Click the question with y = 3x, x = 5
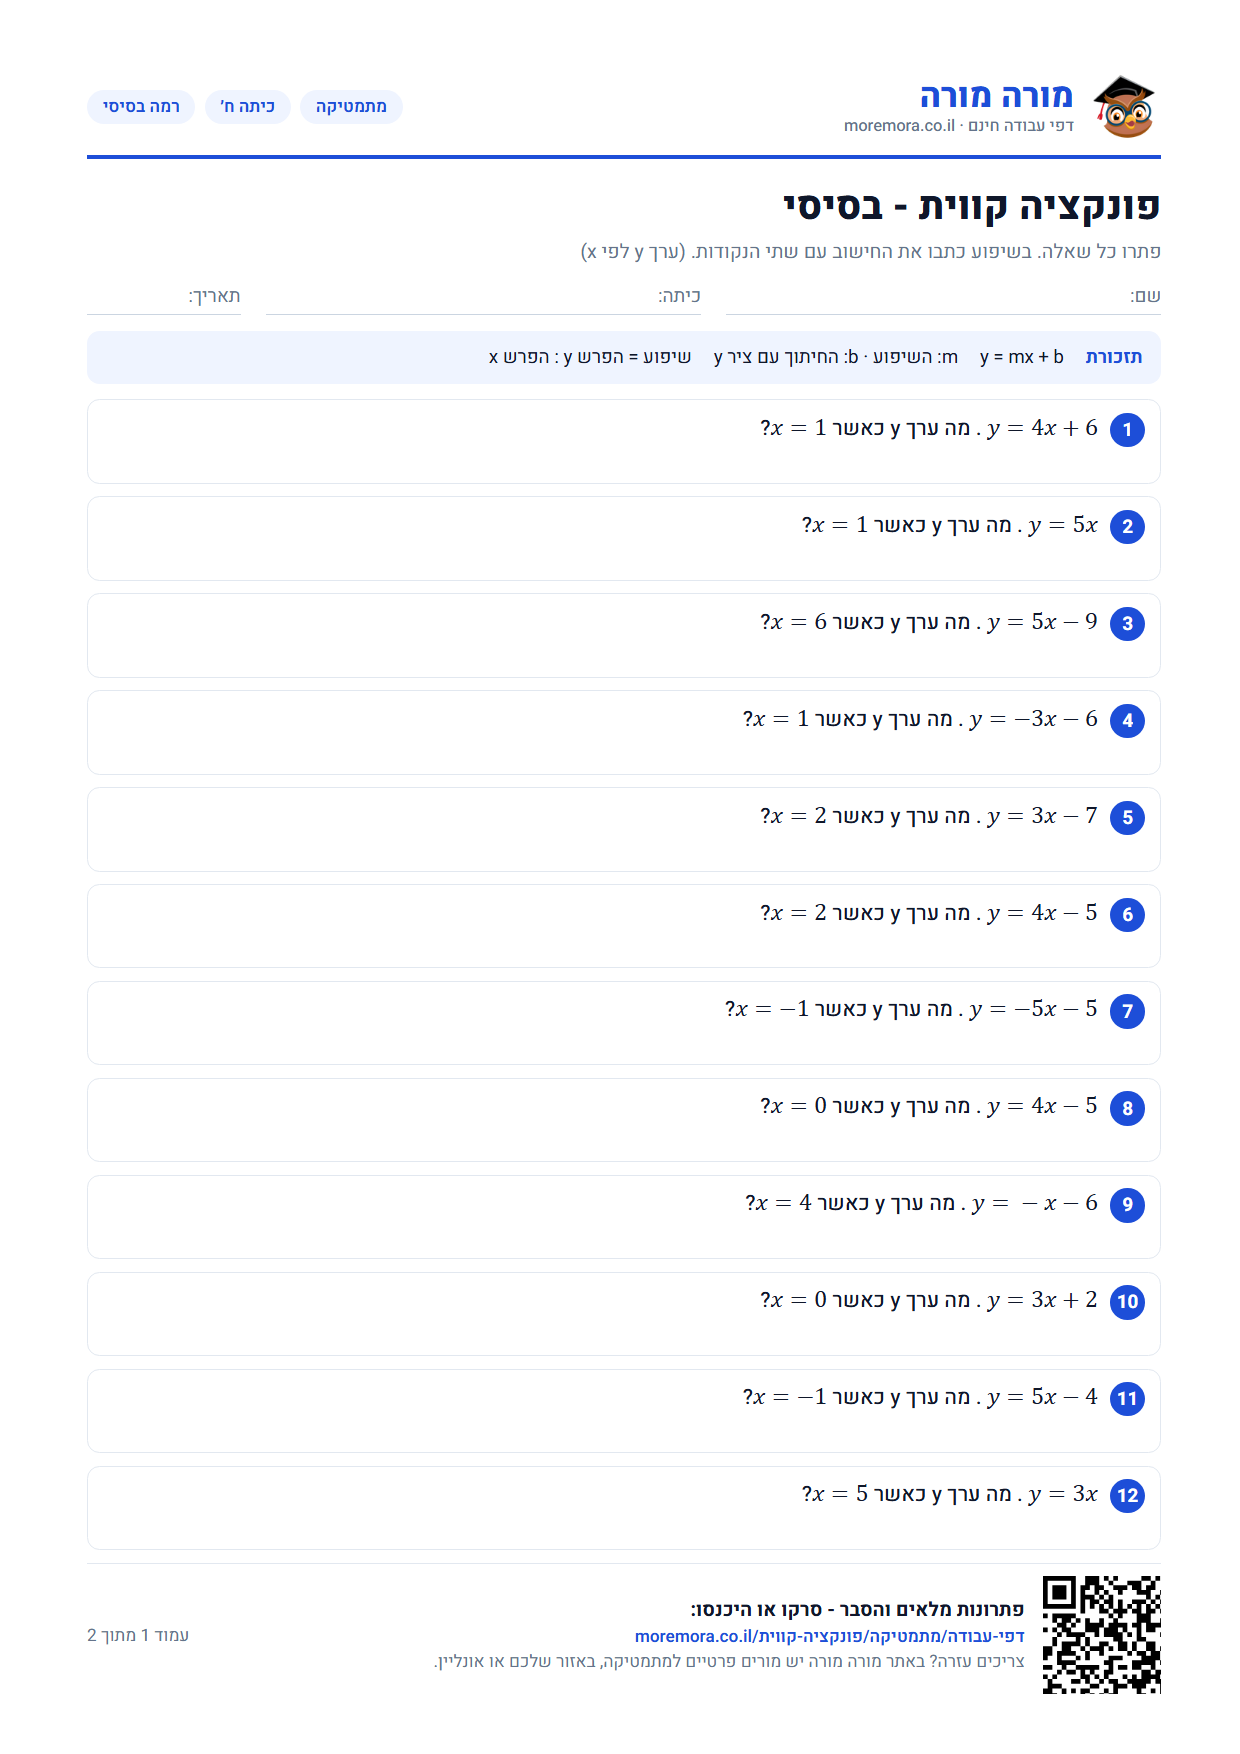 (x=624, y=1508)
